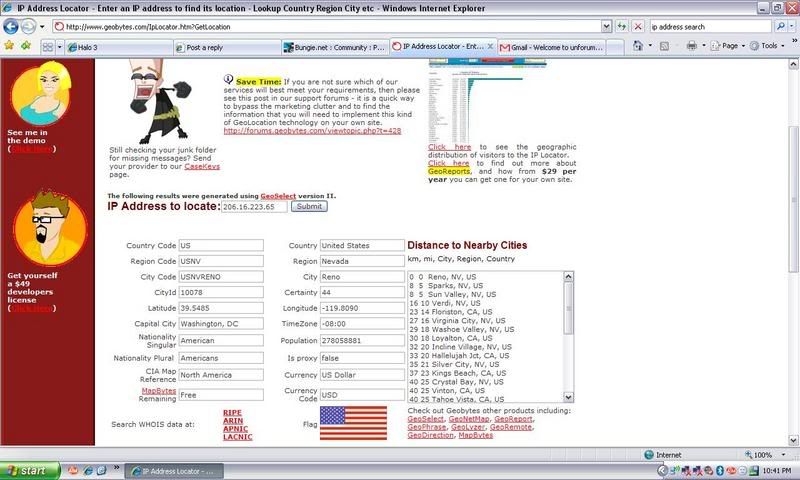Switch to the Bungie.net Community tab
The height and width of the screenshot is (480, 800).
[x=335, y=47]
